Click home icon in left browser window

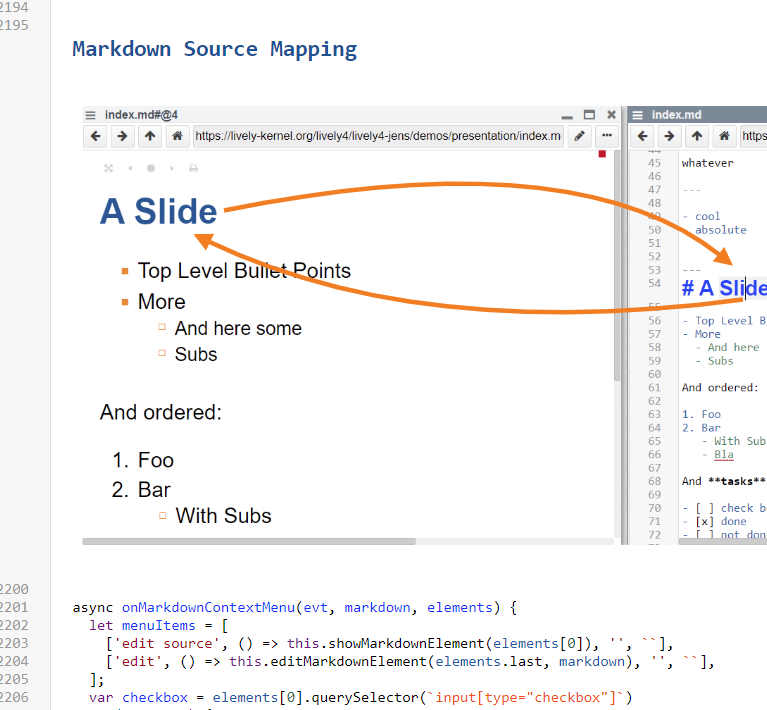click(176, 136)
